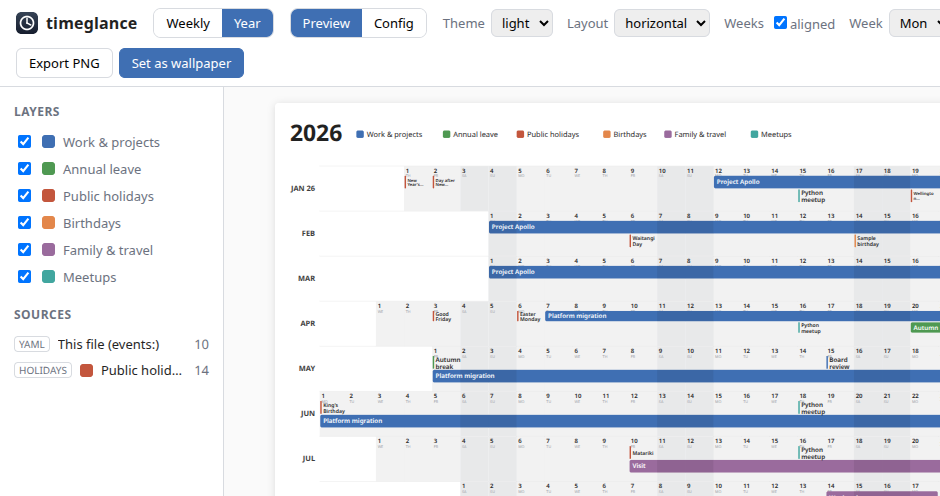Image resolution: width=940 pixels, height=496 pixels.
Task: Click the JUL month label
Action: 309,458
